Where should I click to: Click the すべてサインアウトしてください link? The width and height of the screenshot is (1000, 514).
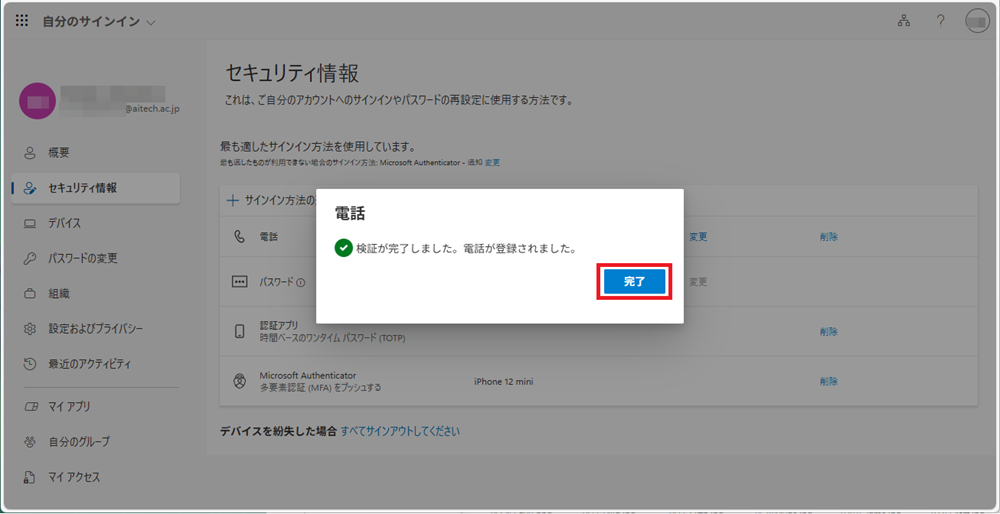tap(400, 431)
